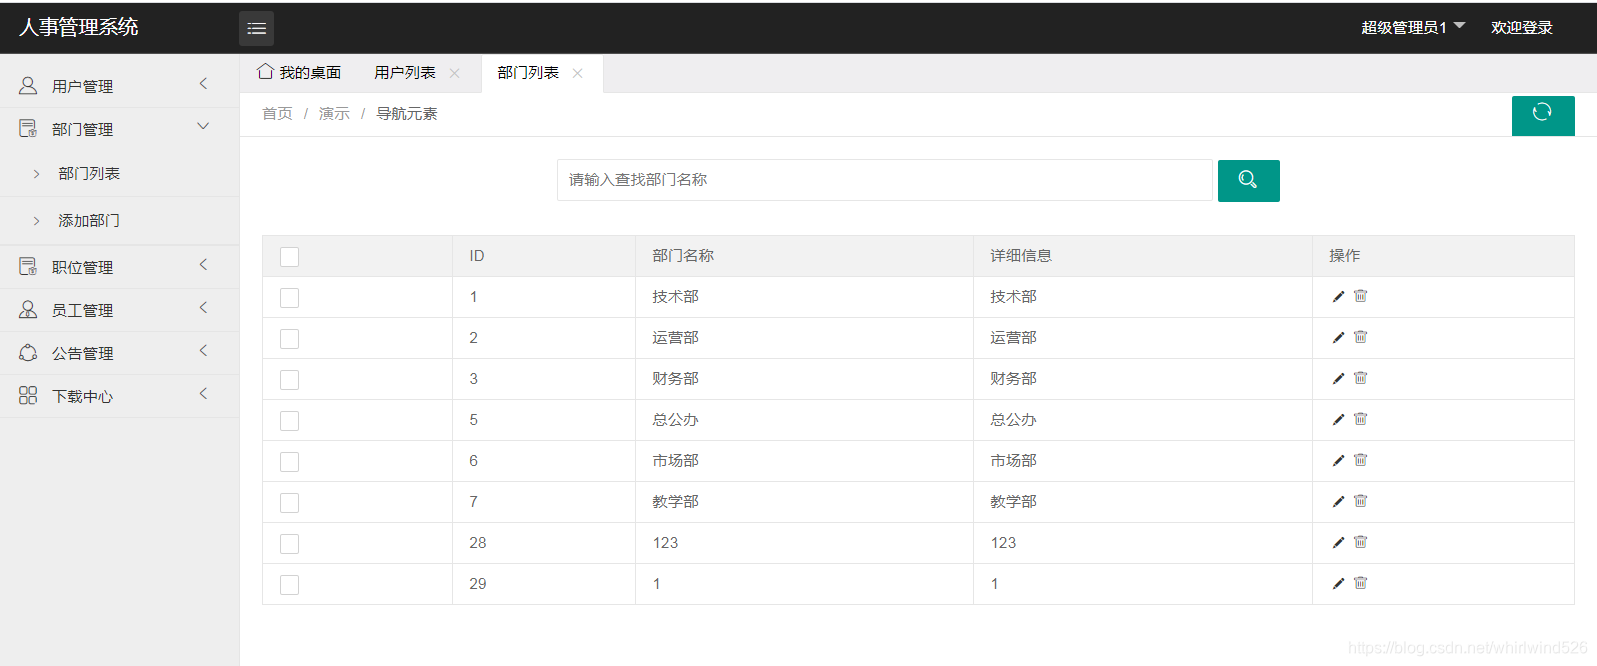1597x666 pixels.
Task: Click the 职位管理 document icon in sidebar
Action: pyautogui.click(x=28, y=267)
